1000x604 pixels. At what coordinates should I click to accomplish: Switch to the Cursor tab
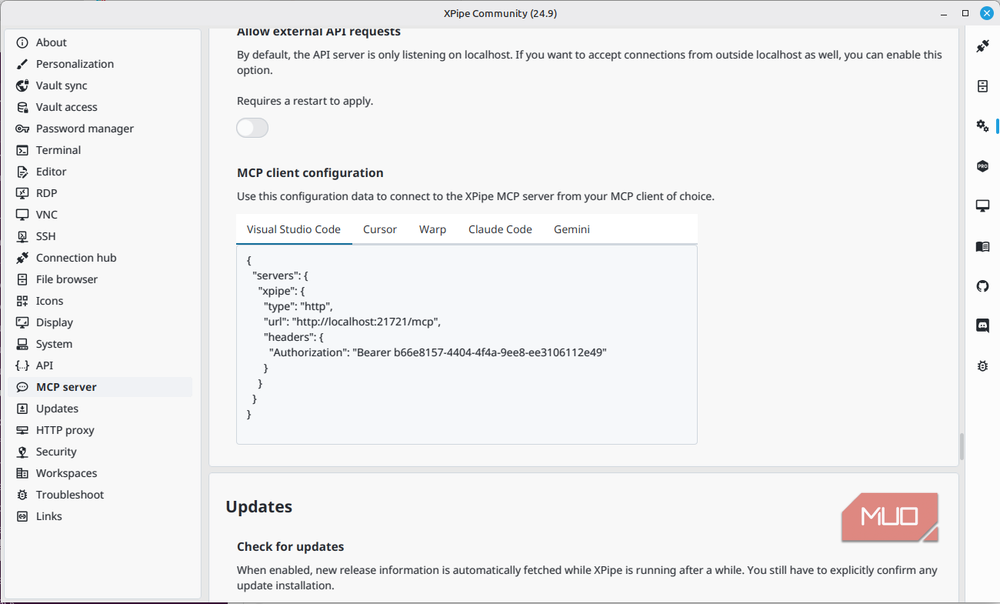[x=379, y=230]
